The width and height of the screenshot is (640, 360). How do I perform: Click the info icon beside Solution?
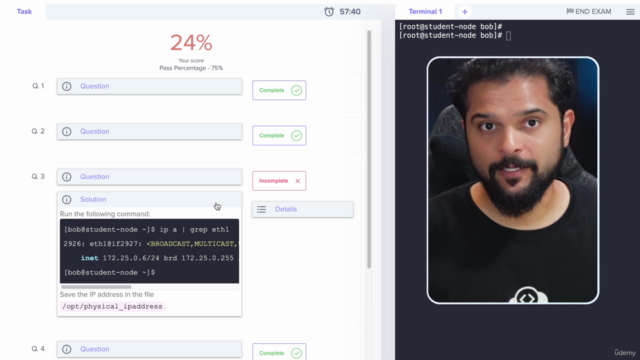coord(67,200)
